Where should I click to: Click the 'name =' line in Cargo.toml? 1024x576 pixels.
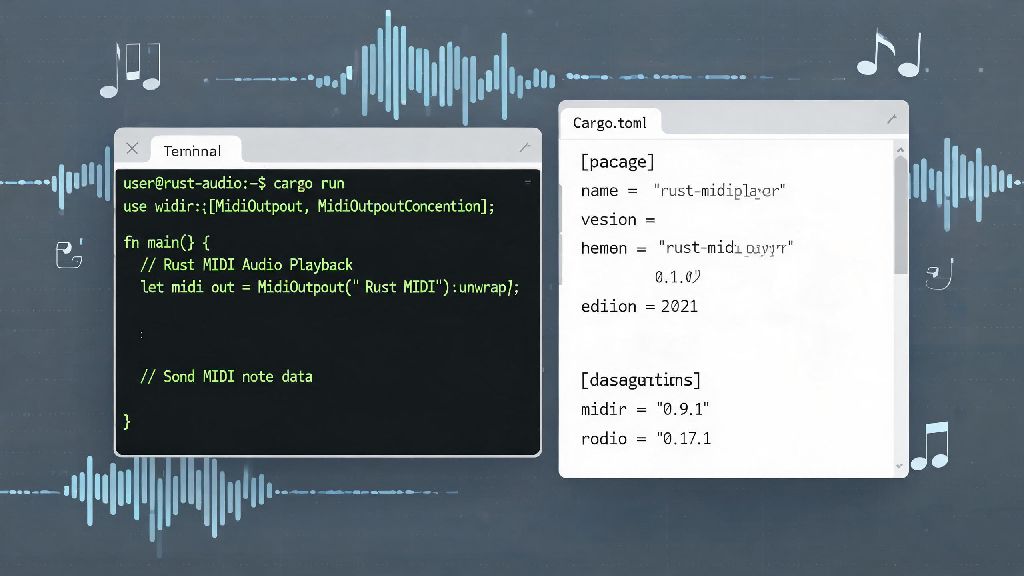[x=682, y=190]
